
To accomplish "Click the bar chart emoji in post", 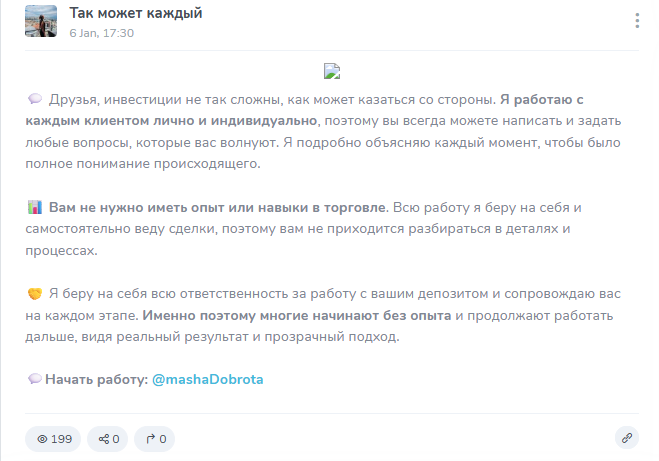I will click(35, 207).
